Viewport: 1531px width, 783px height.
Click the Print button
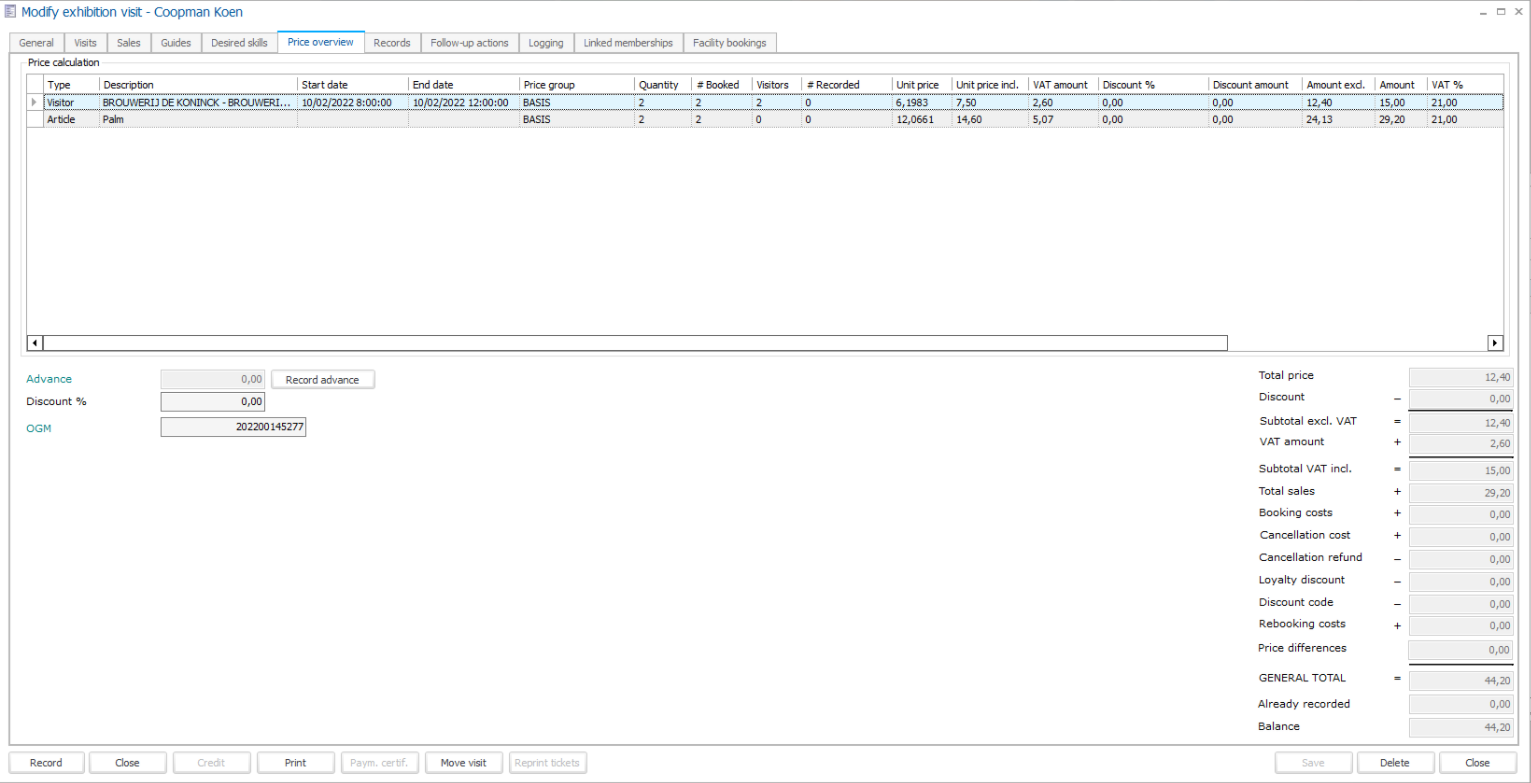tap(295, 763)
